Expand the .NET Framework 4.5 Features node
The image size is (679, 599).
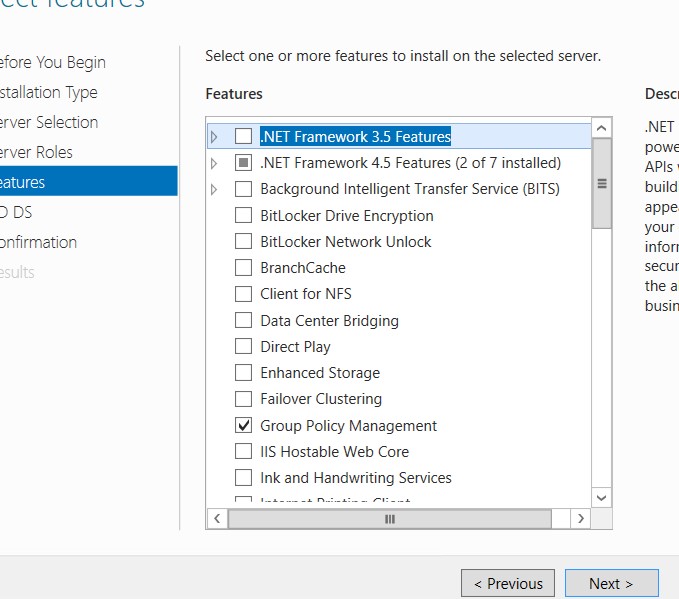point(214,163)
